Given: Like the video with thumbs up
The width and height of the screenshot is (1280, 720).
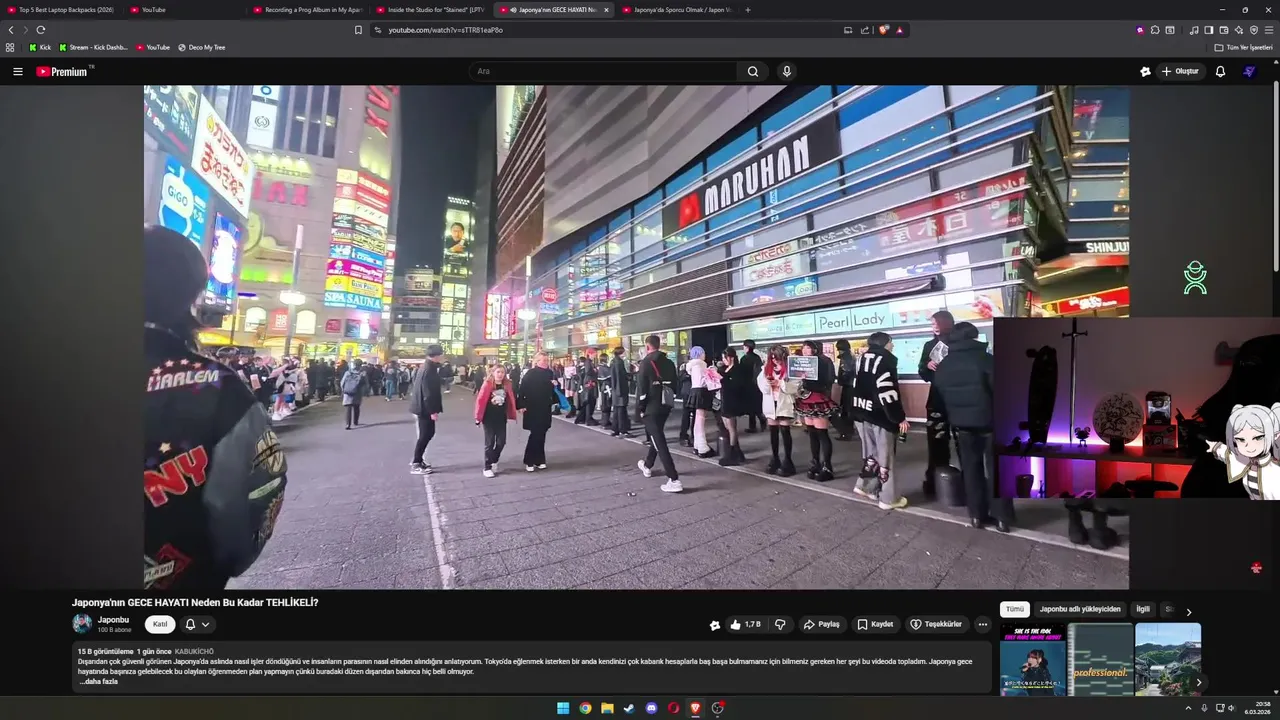Looking at the screenshot, I should pos(746,624).
